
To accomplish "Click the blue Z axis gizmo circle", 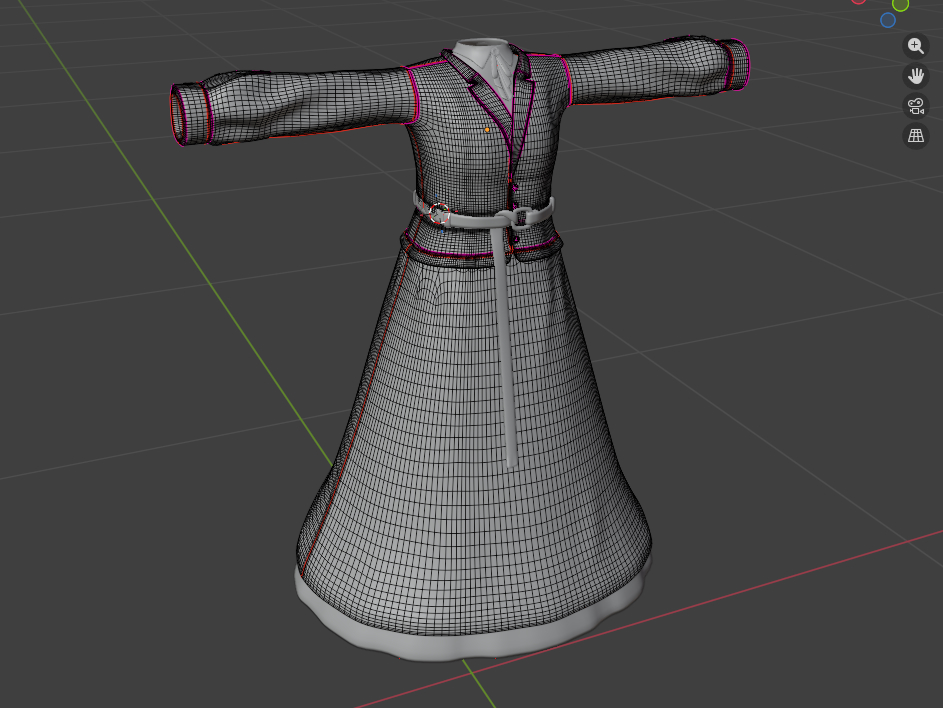I will pyautogui.click(x=887, y=20).
